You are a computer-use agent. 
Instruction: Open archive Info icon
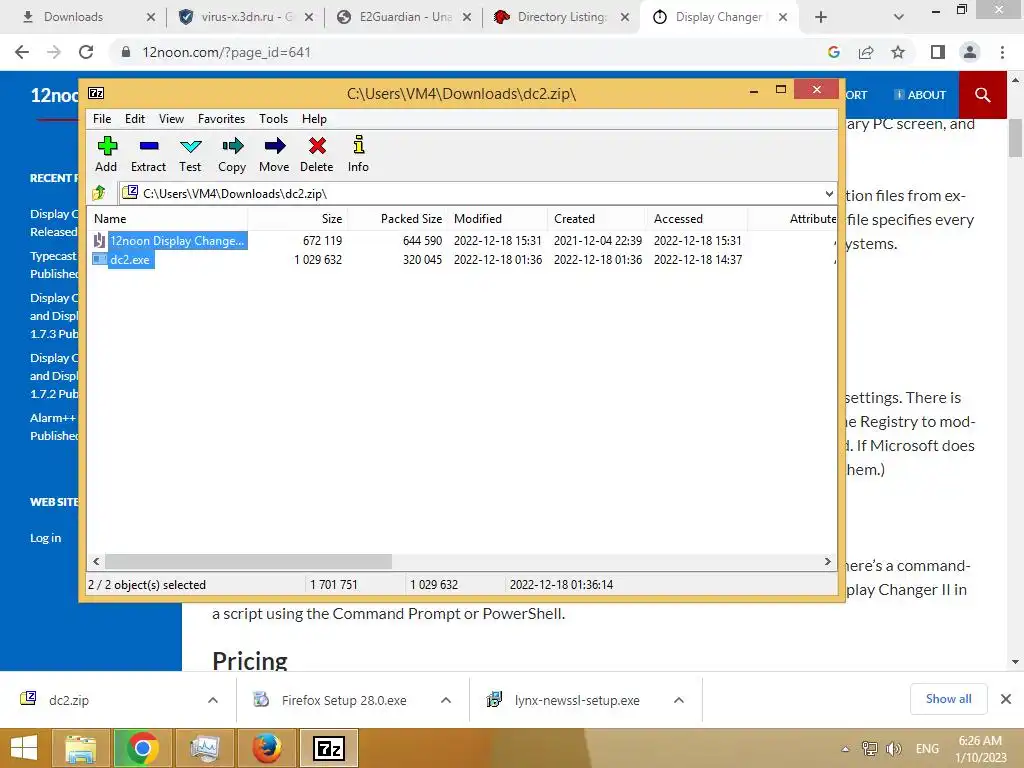[x=358, y=154]
